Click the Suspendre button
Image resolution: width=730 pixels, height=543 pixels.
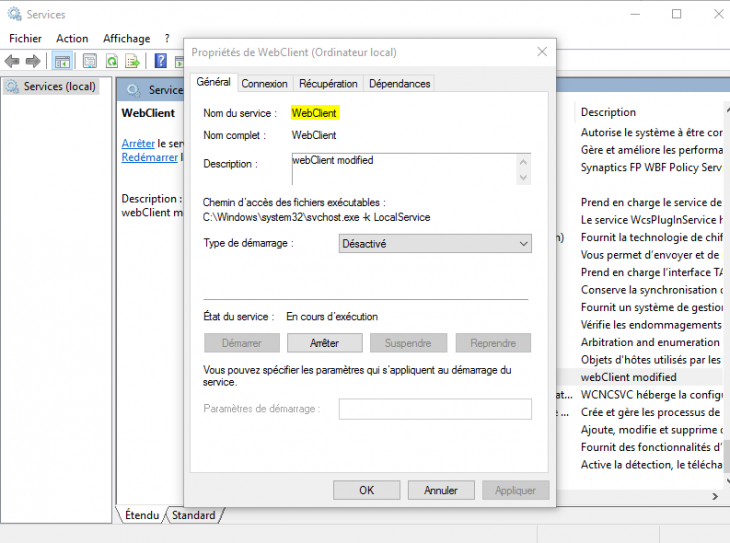click(x=408, y=343)
